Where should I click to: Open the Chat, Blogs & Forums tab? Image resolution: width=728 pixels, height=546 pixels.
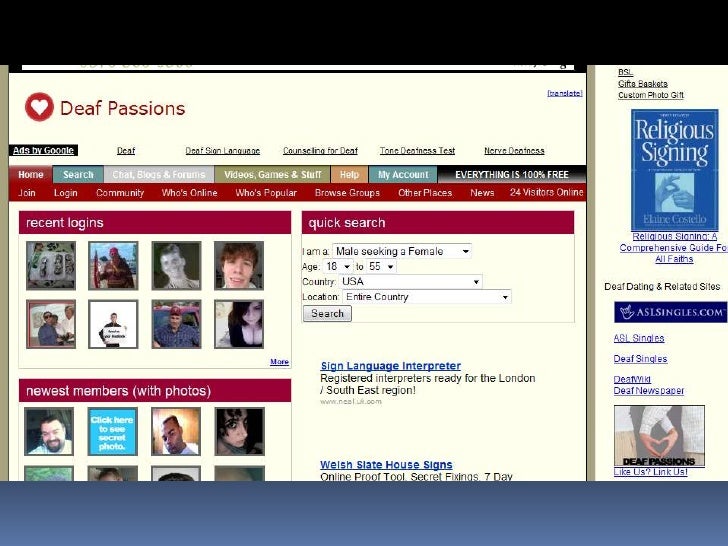159,175
